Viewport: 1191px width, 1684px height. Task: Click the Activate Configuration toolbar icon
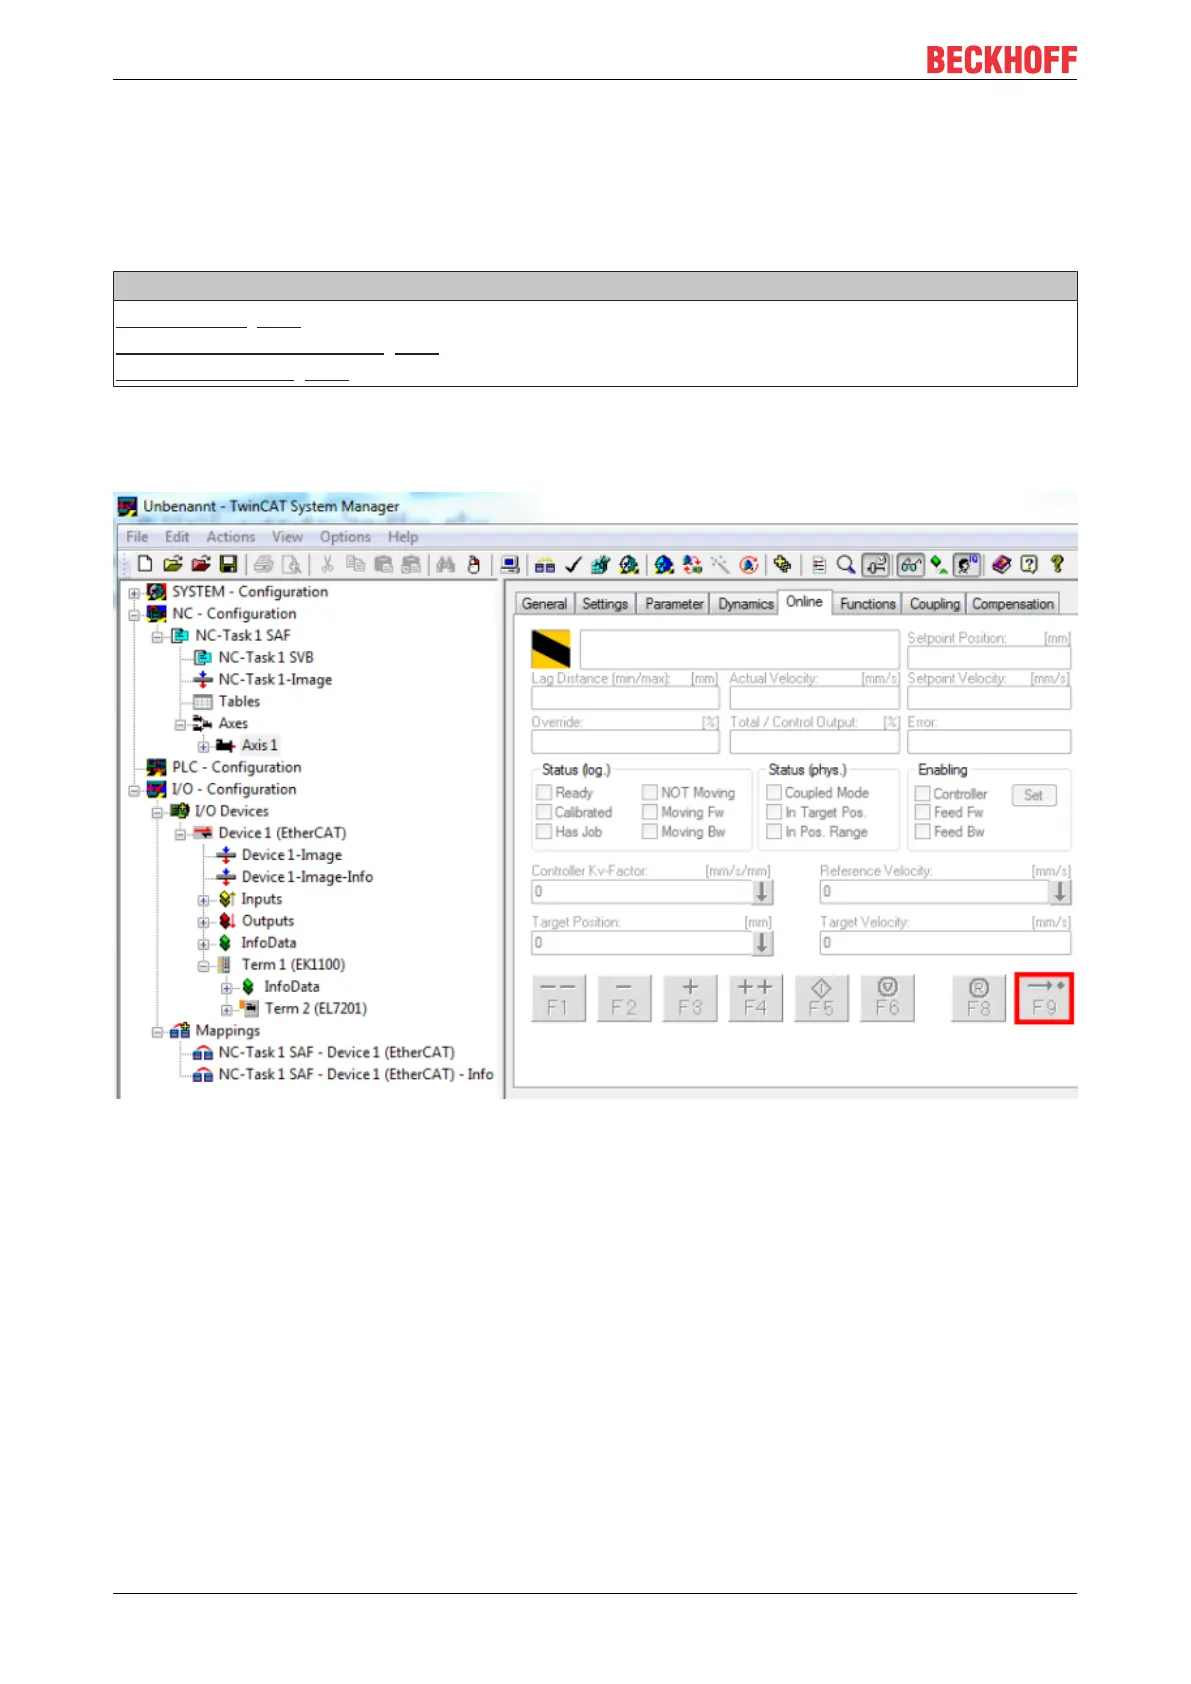[x=600, y=565]
